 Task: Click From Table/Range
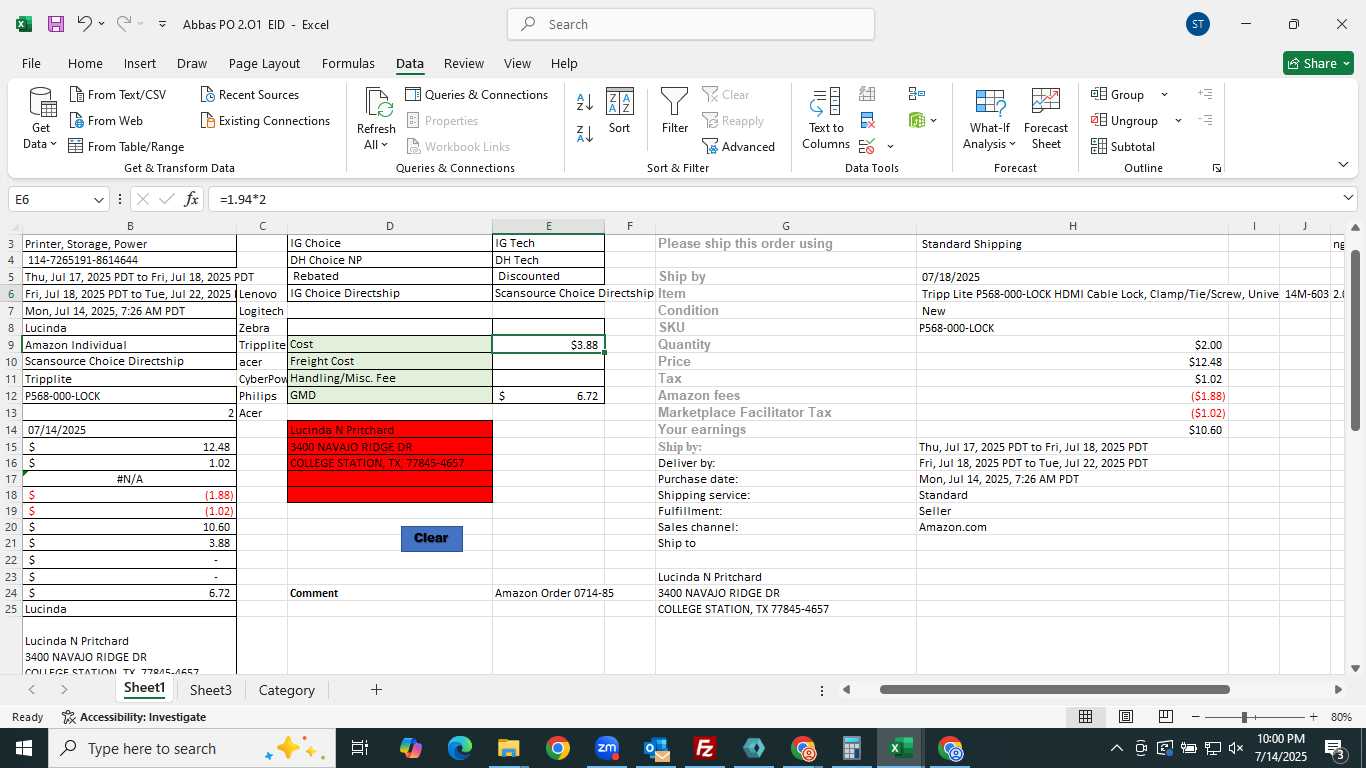(126, 147)
